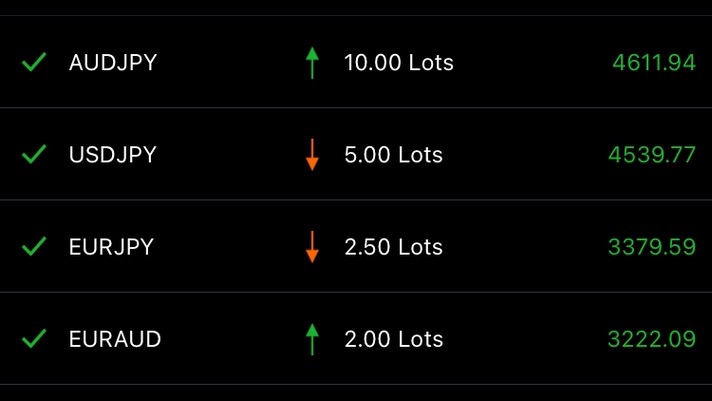Select the USDJPY symbol name
The width and height of the screenshot is (712, 401).
click(113, 155)
